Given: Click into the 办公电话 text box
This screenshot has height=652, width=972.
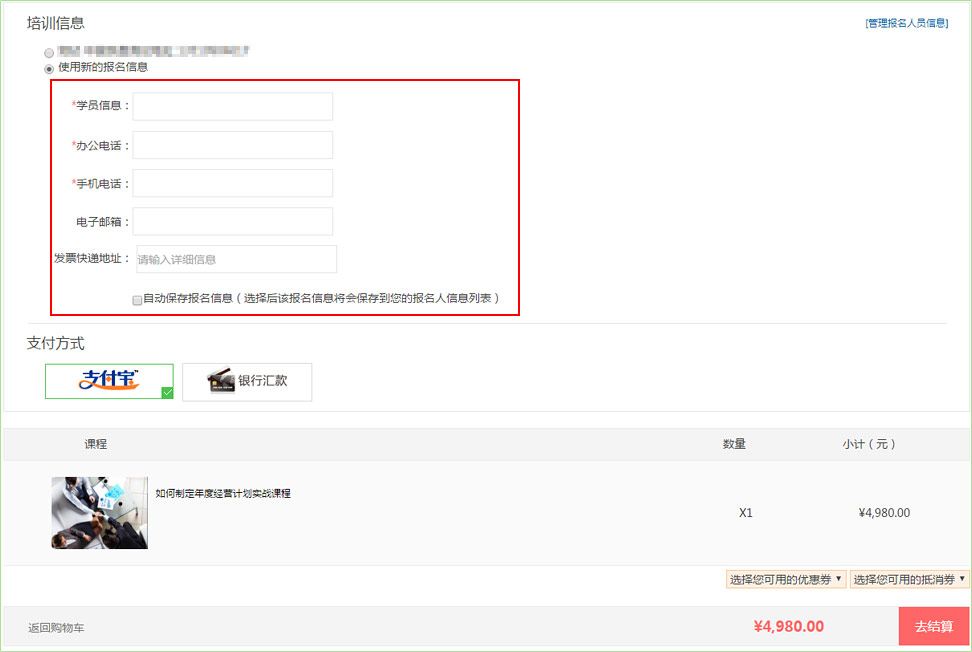Looking at the screenshot, I should point(232,145).
